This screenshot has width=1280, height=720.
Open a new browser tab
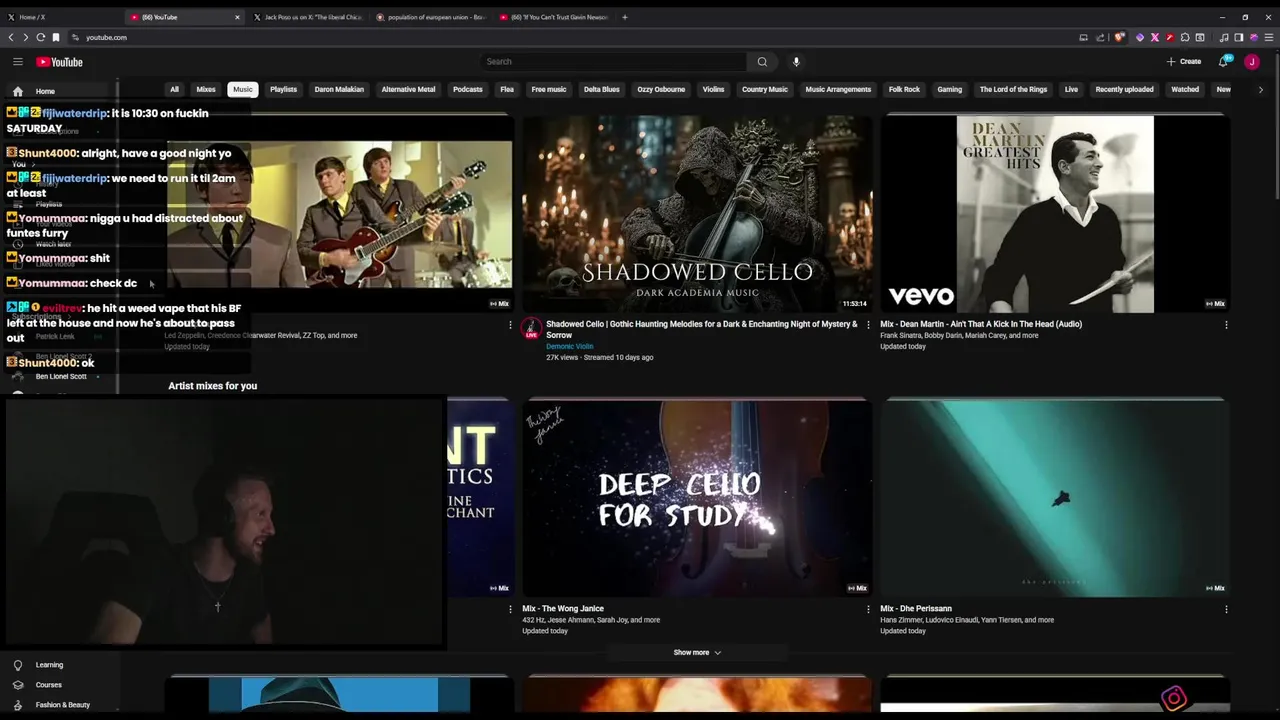click(625, 17)
